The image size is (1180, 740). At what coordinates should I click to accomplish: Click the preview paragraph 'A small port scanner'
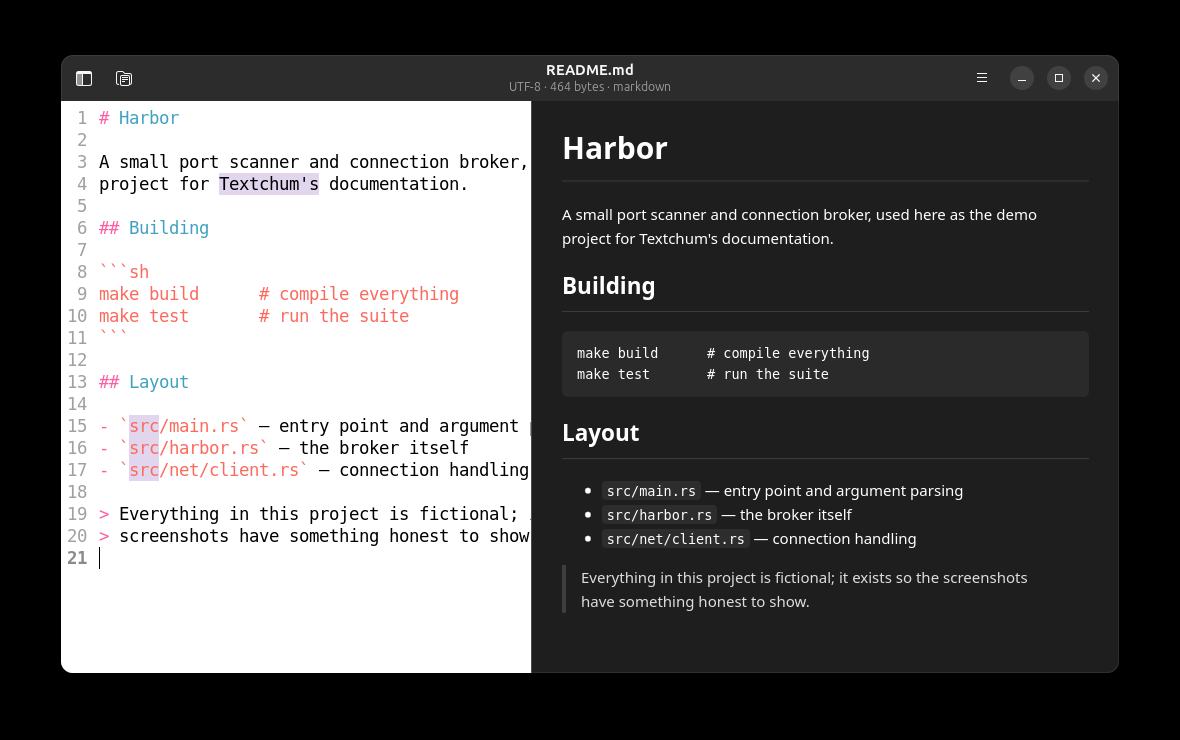(799, 227)
